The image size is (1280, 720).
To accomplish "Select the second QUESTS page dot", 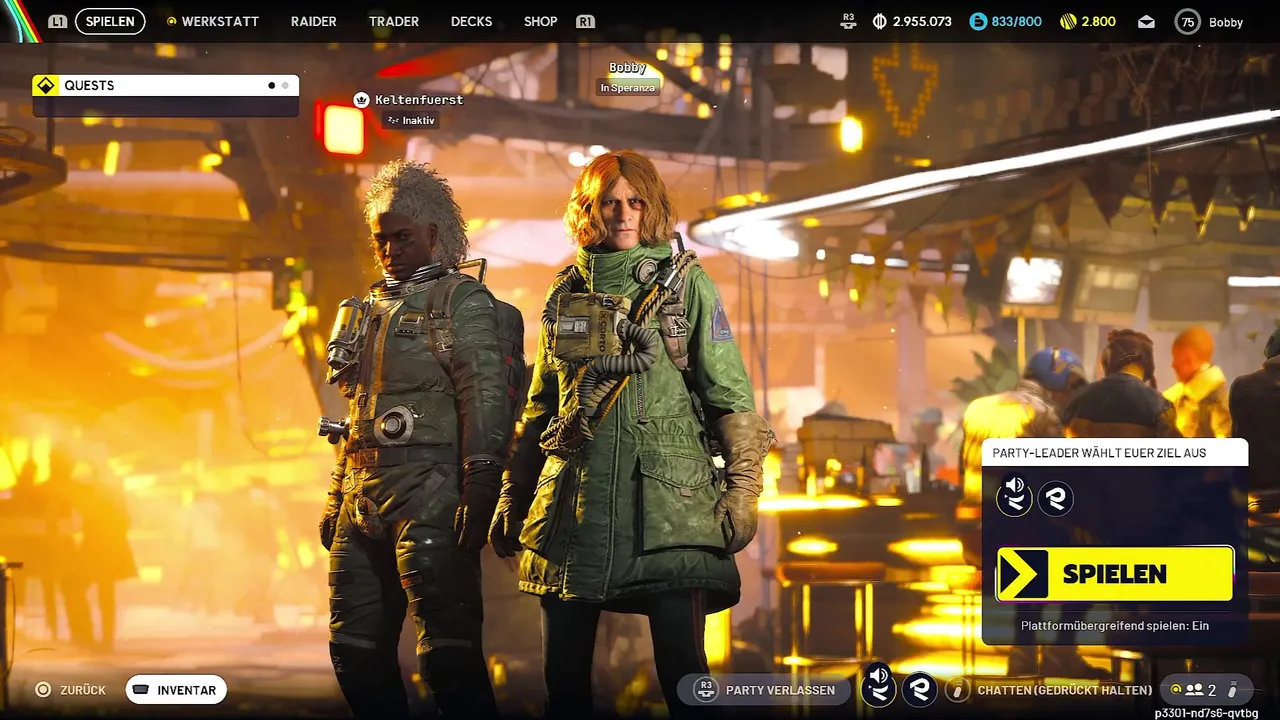I will 285,85.
